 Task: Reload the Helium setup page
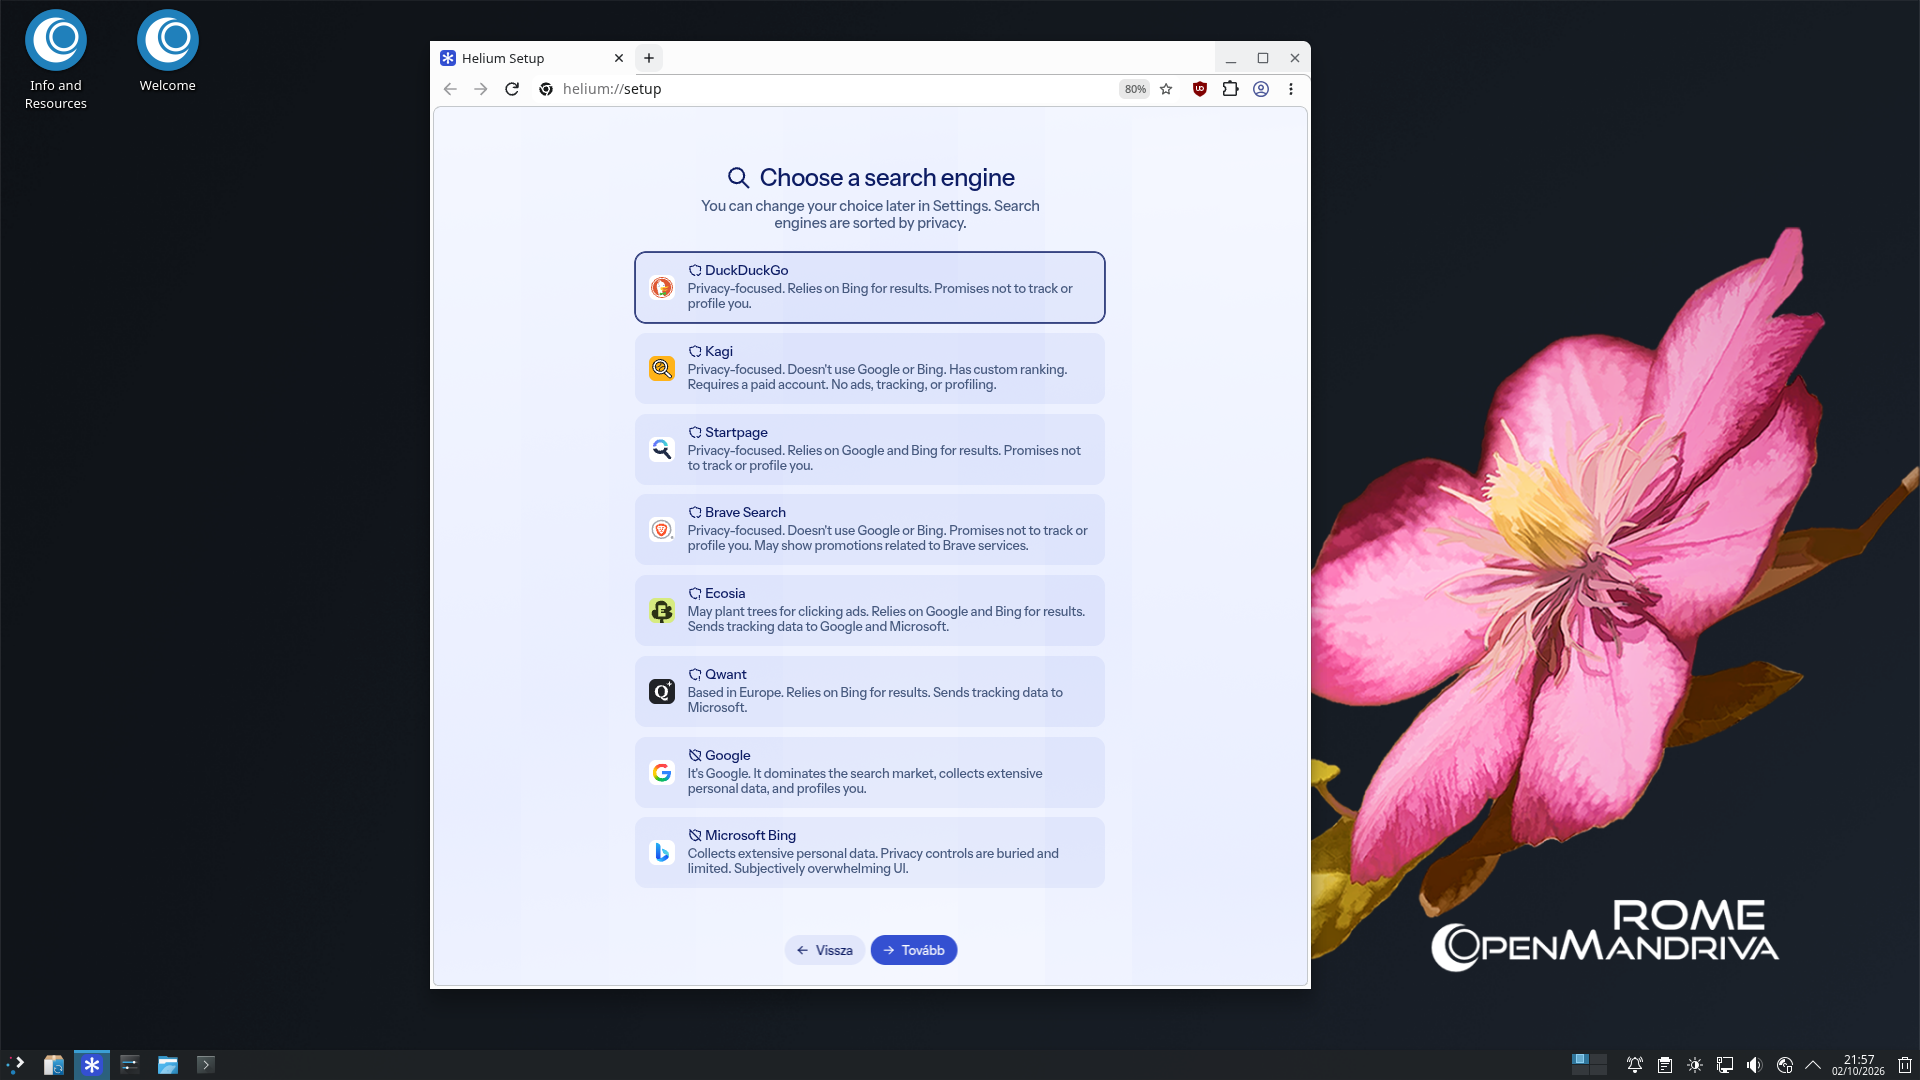[x=512, y=89]
